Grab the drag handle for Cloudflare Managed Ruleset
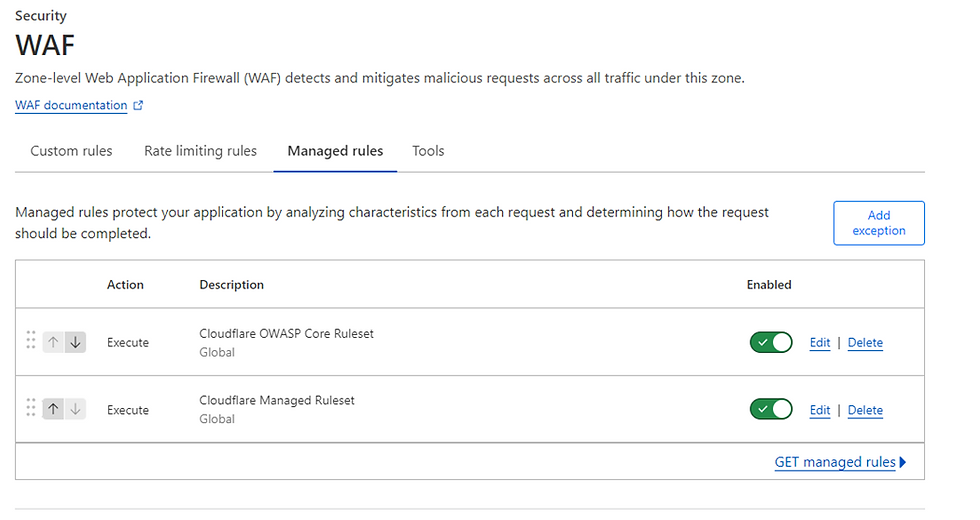 coord(31,409)
